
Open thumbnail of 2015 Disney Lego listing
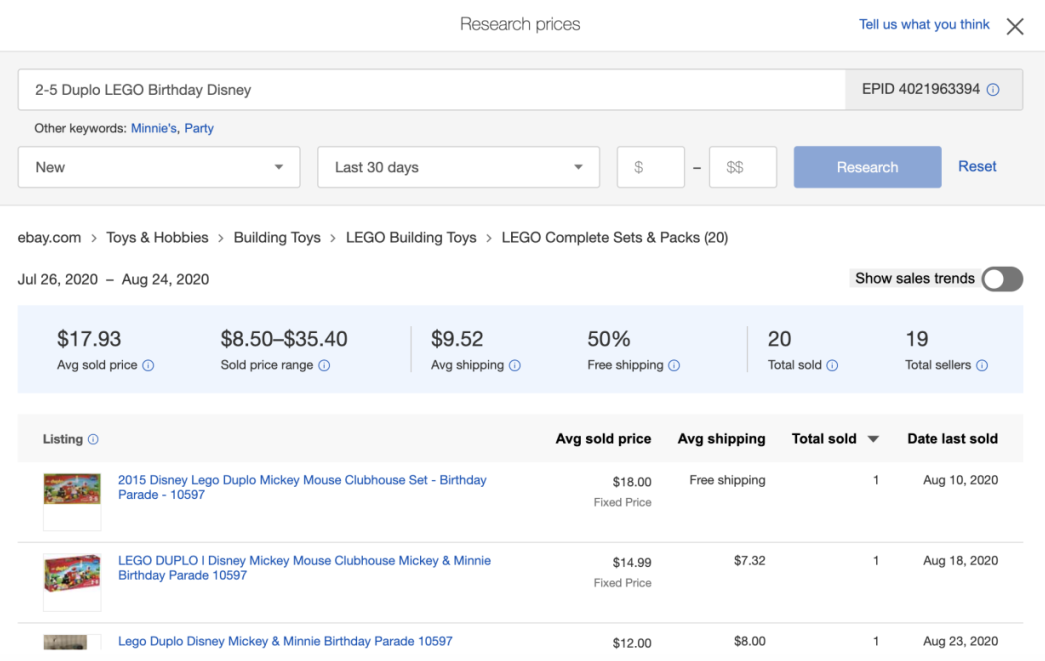tap(72, 489)
